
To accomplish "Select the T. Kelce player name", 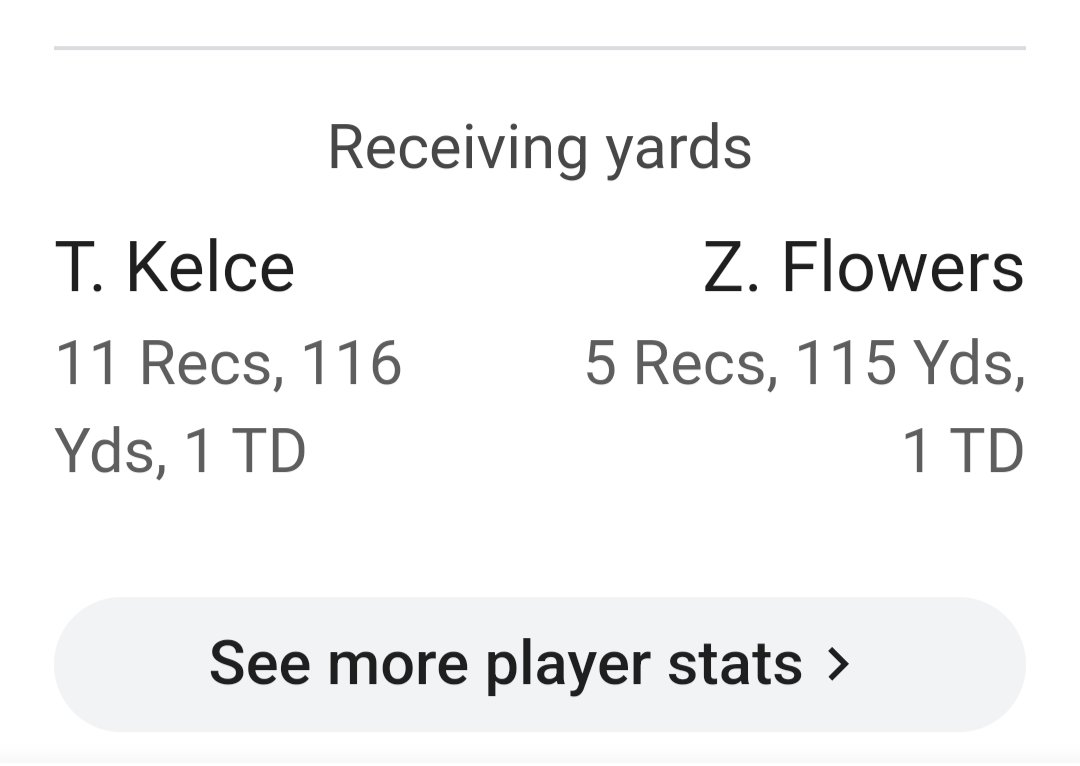I will 175,267.
